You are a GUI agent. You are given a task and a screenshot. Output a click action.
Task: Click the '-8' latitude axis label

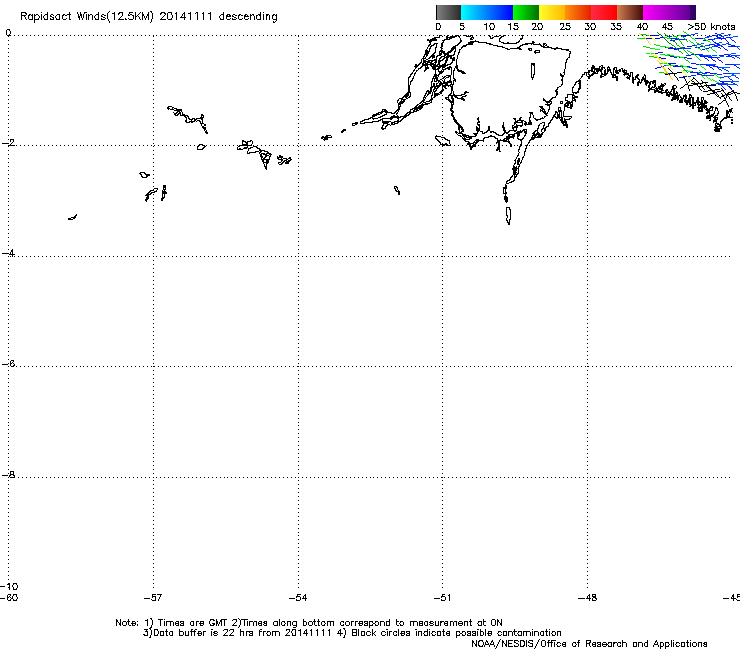[8, 474]
